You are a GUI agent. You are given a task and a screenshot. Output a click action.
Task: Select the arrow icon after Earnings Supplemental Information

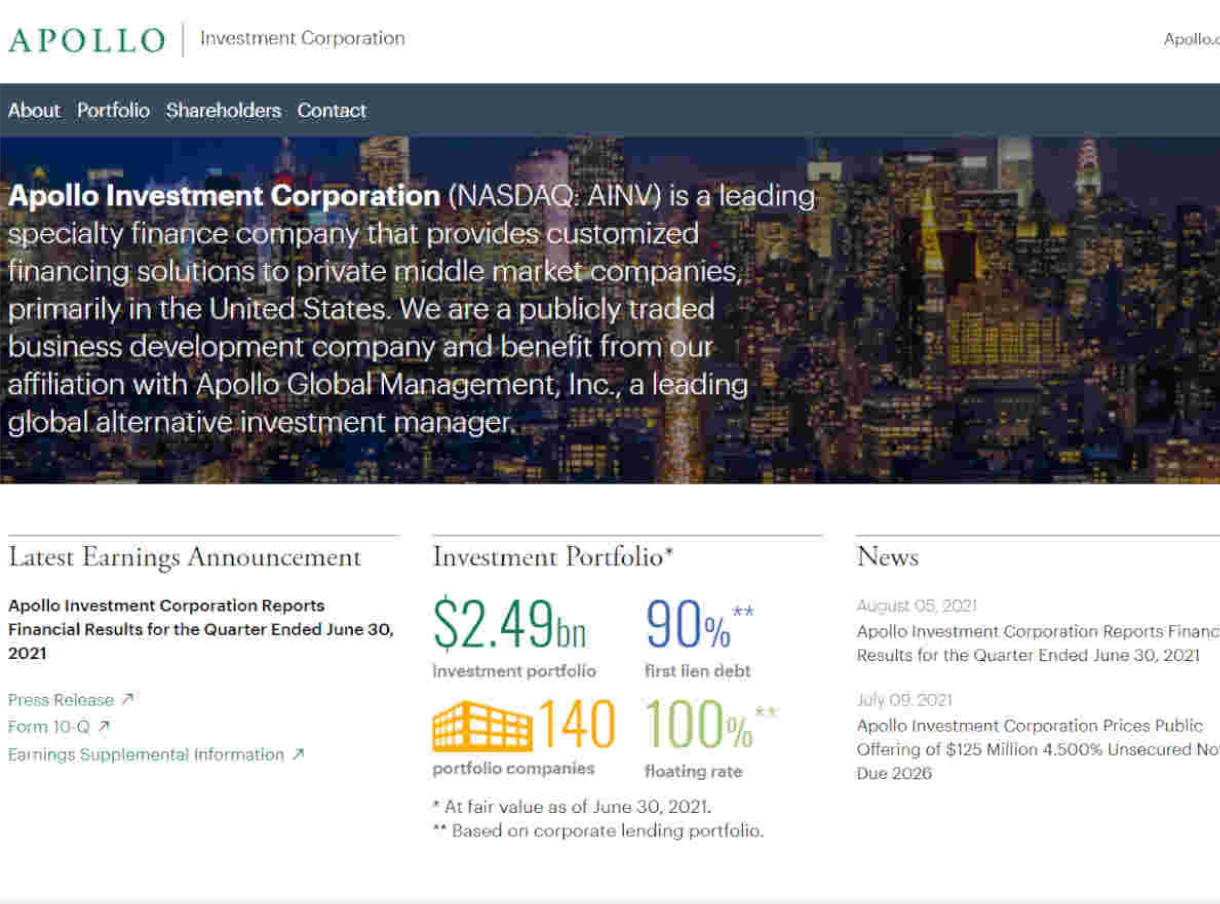(296, 755)
